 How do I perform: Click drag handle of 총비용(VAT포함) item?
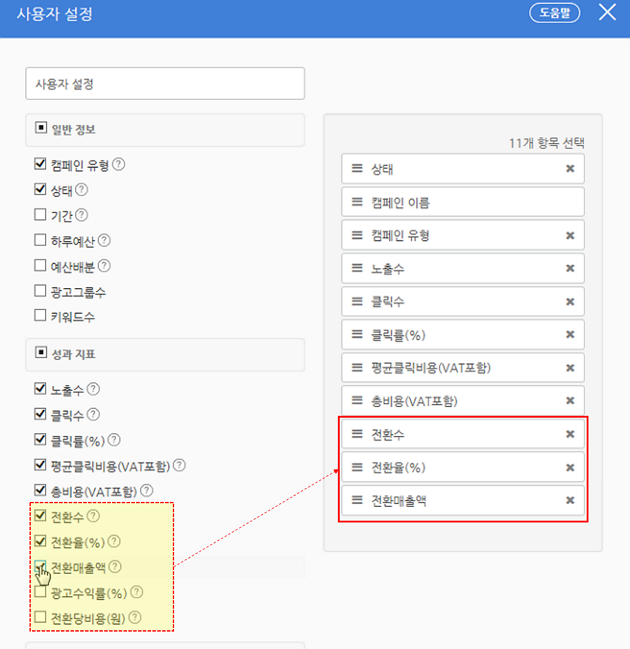click(x=357, y=401)
